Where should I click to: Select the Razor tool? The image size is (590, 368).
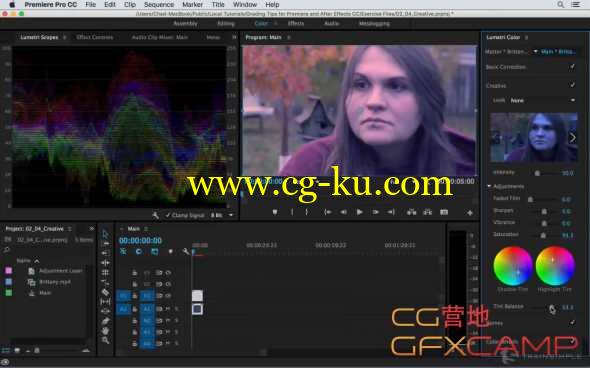click(105, 292)
